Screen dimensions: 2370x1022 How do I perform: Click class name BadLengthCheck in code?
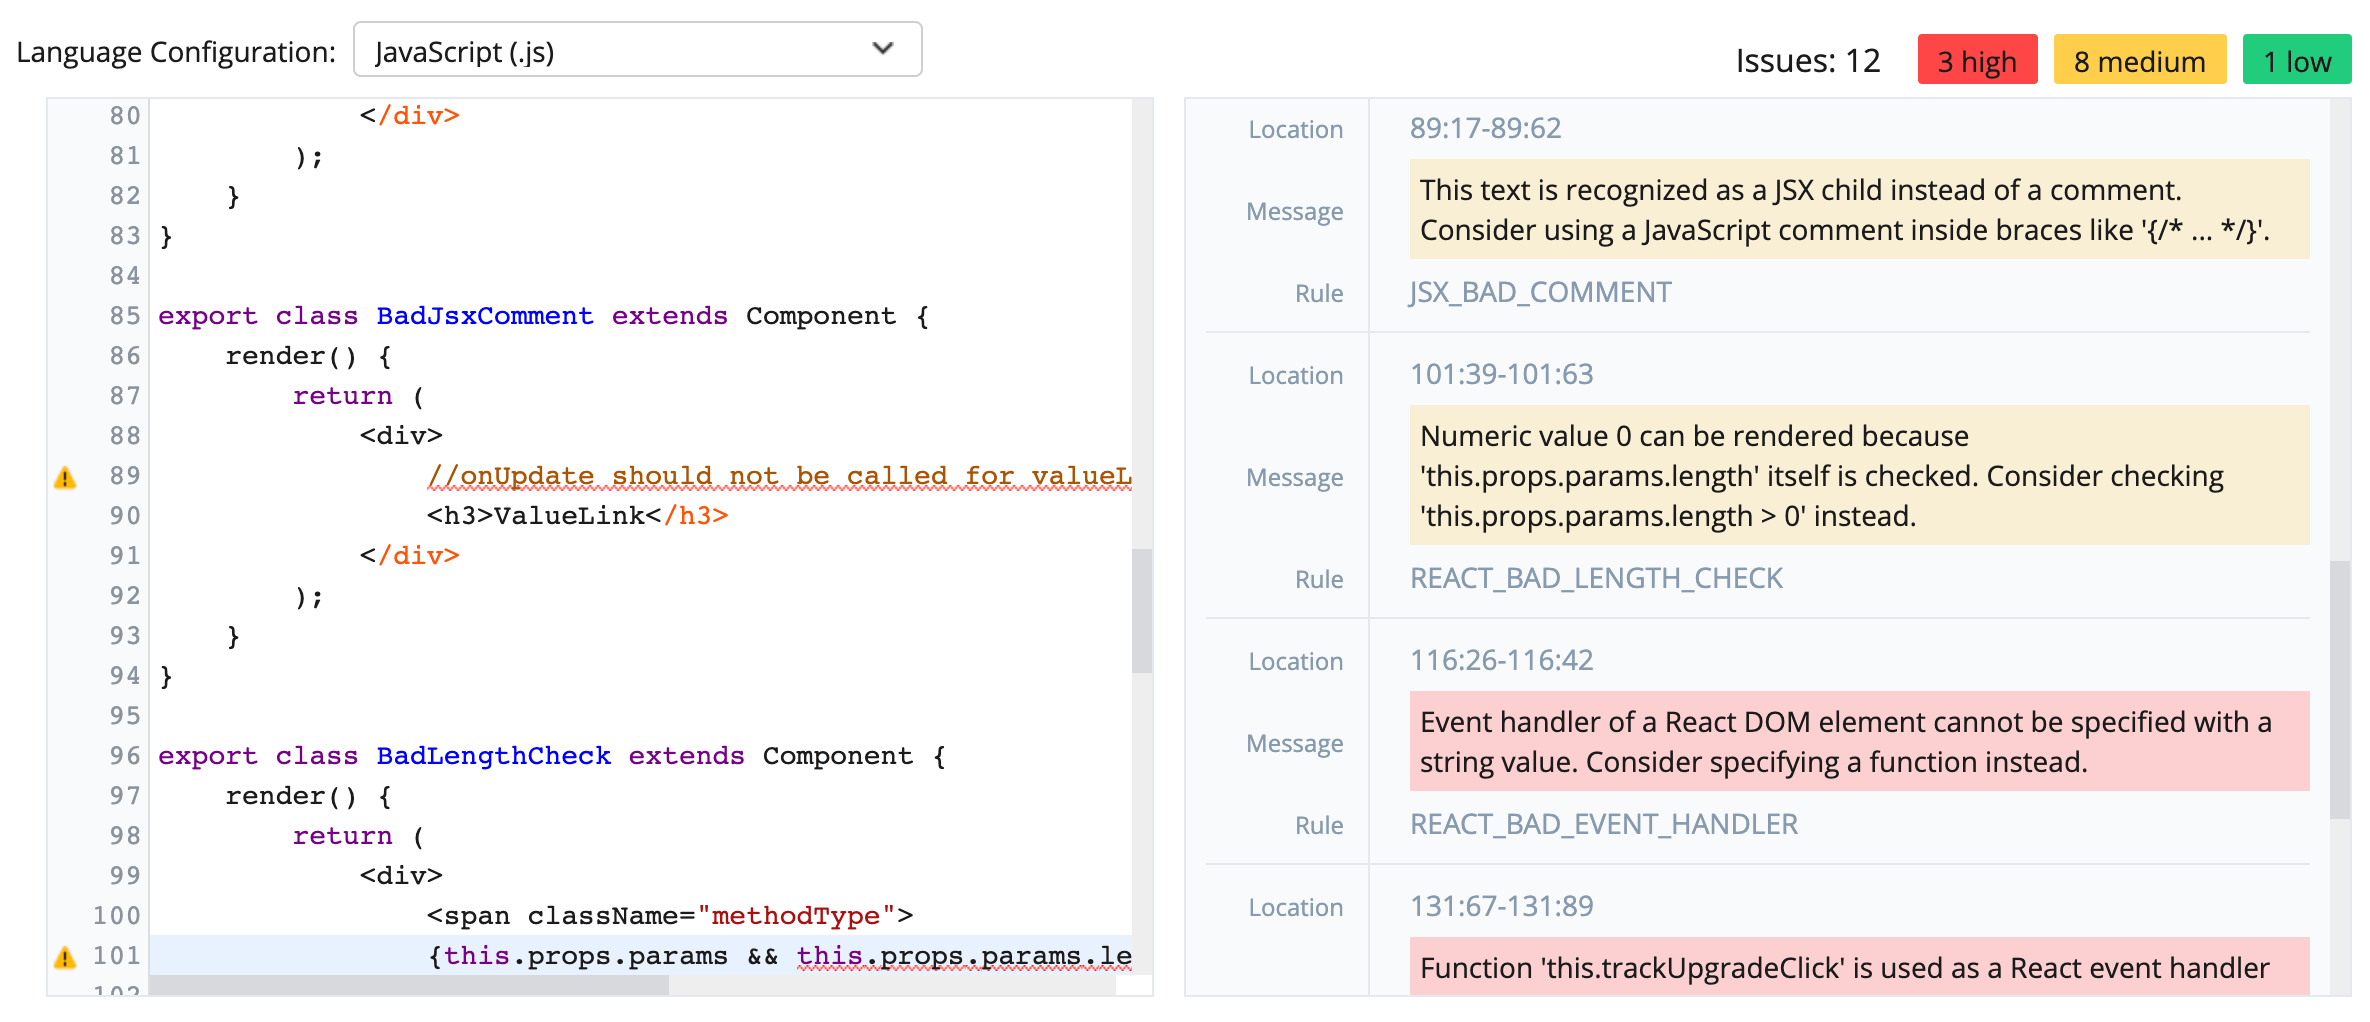coord(493,756)
